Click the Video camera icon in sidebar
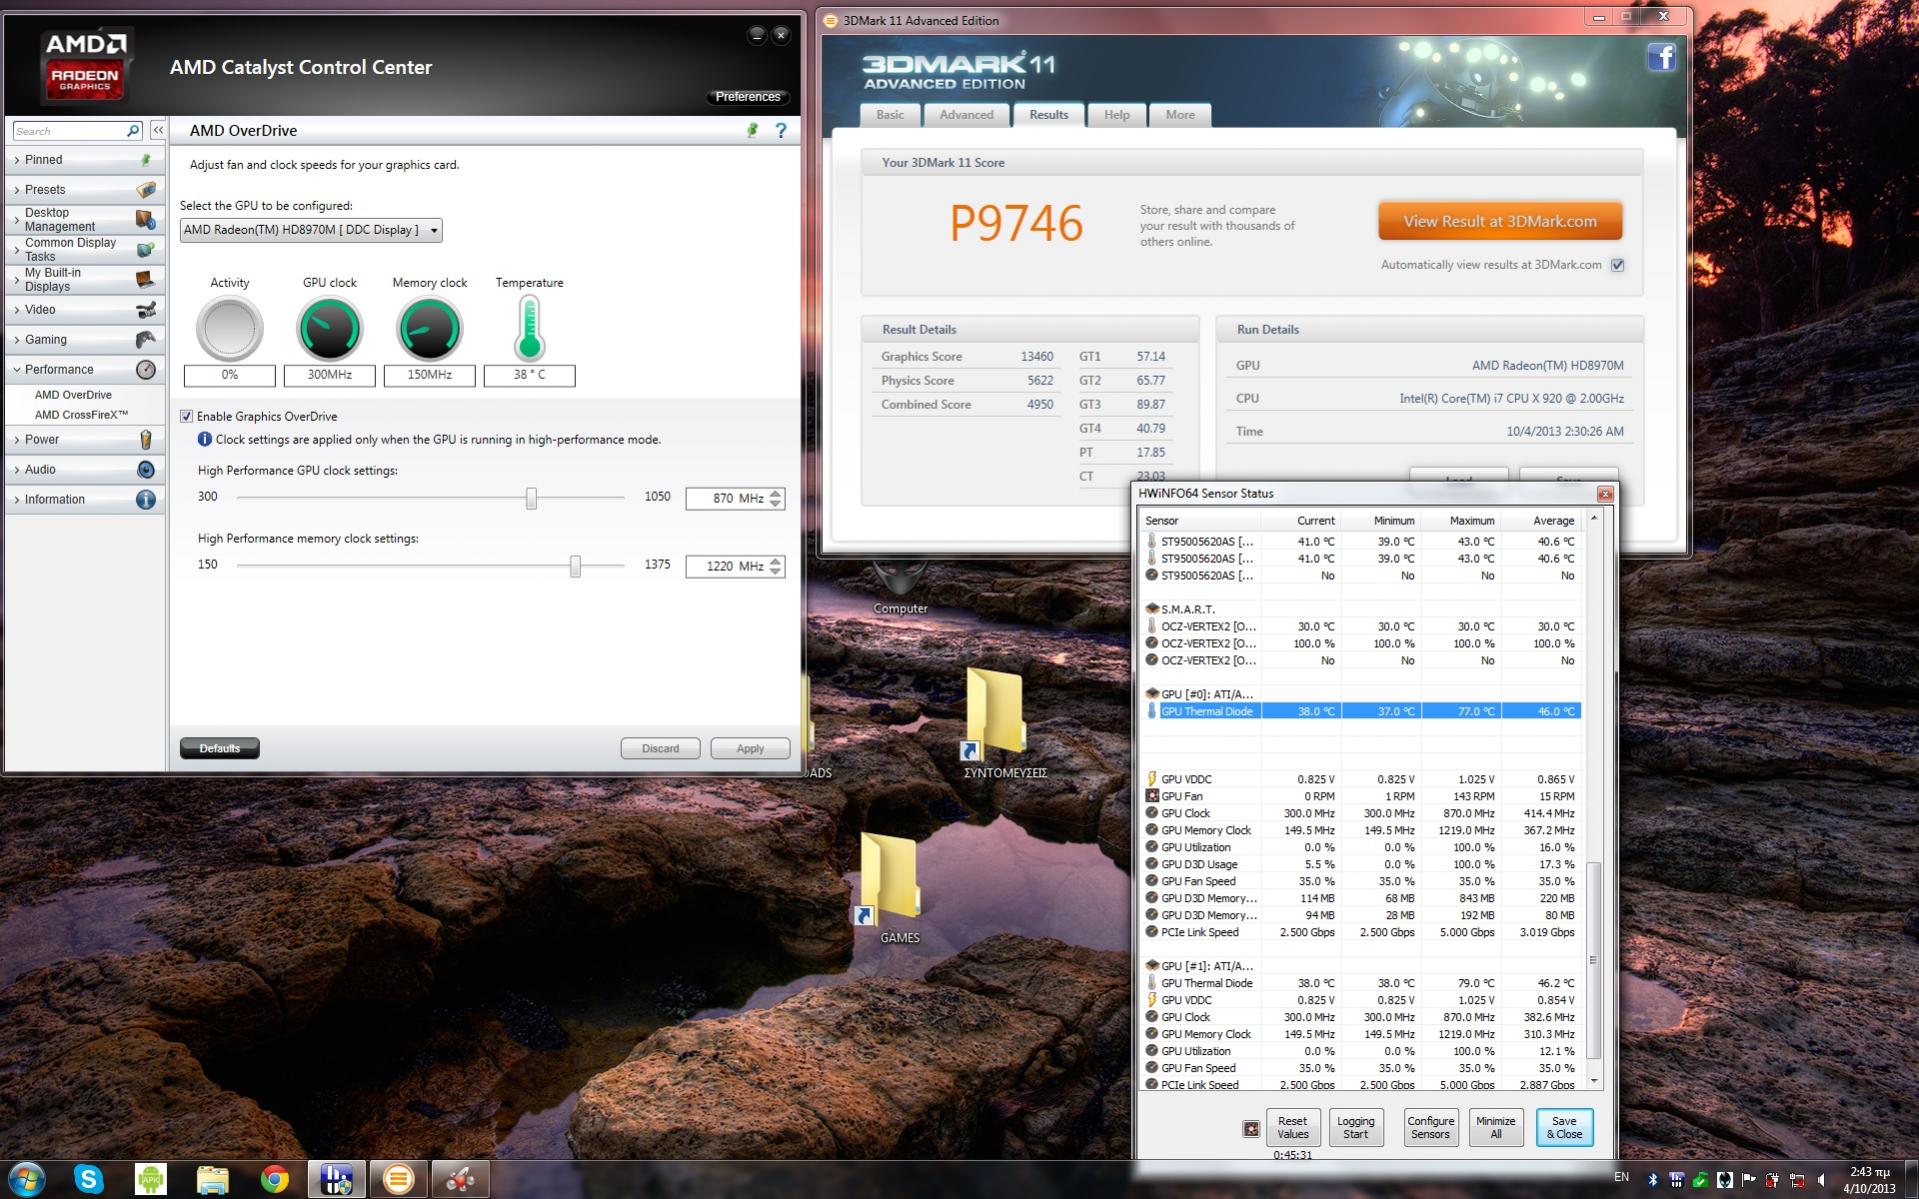Screen dimensions: 1919x1199 coord(146,309)
